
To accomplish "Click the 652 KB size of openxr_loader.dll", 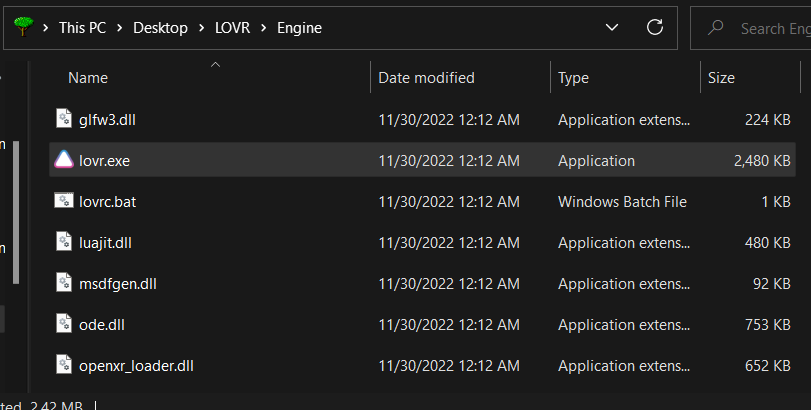I will coord(768,366).
